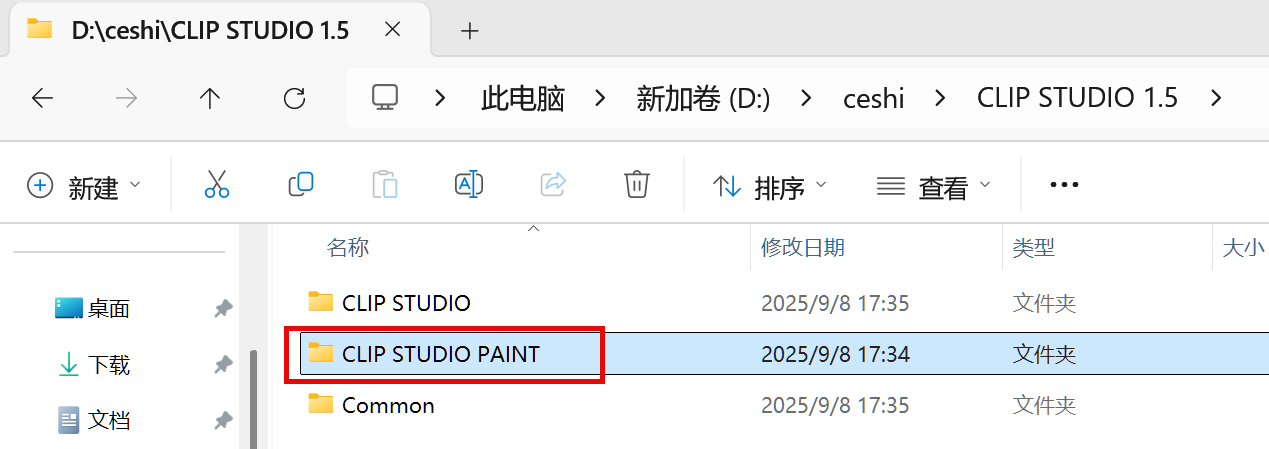Go up one folder level

(209, 98)
